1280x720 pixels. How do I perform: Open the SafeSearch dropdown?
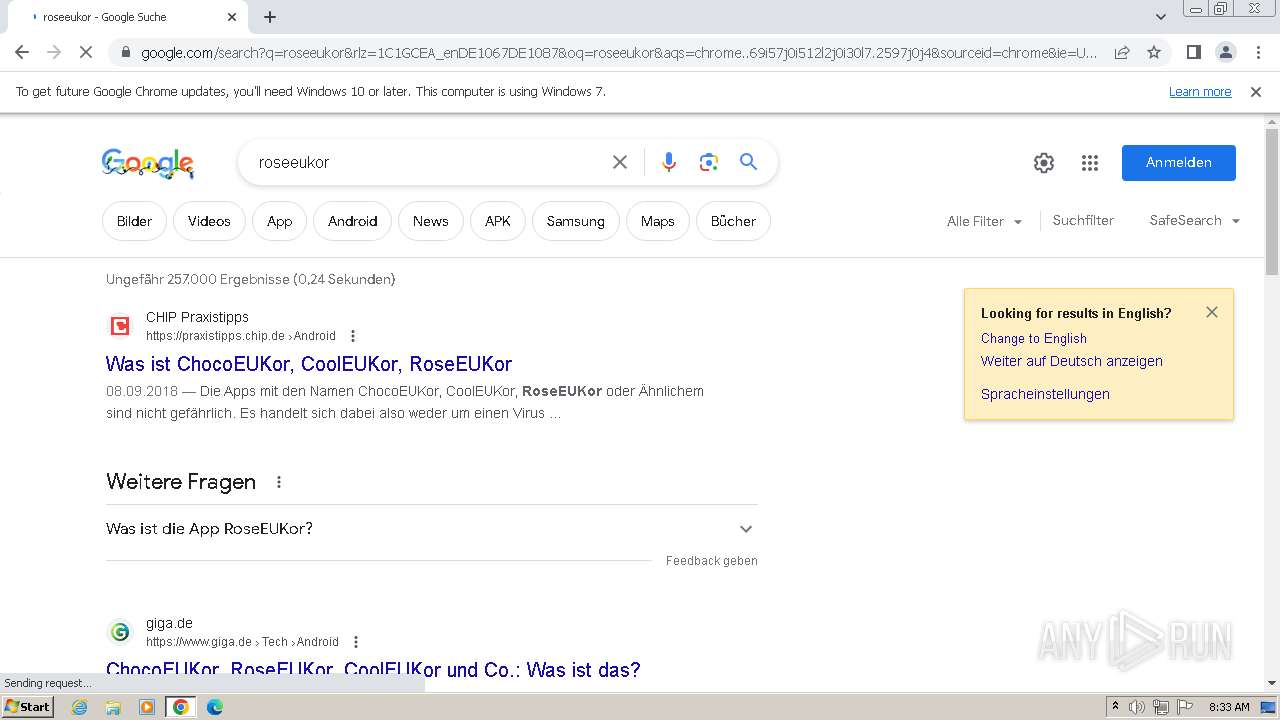point(1195,220)
